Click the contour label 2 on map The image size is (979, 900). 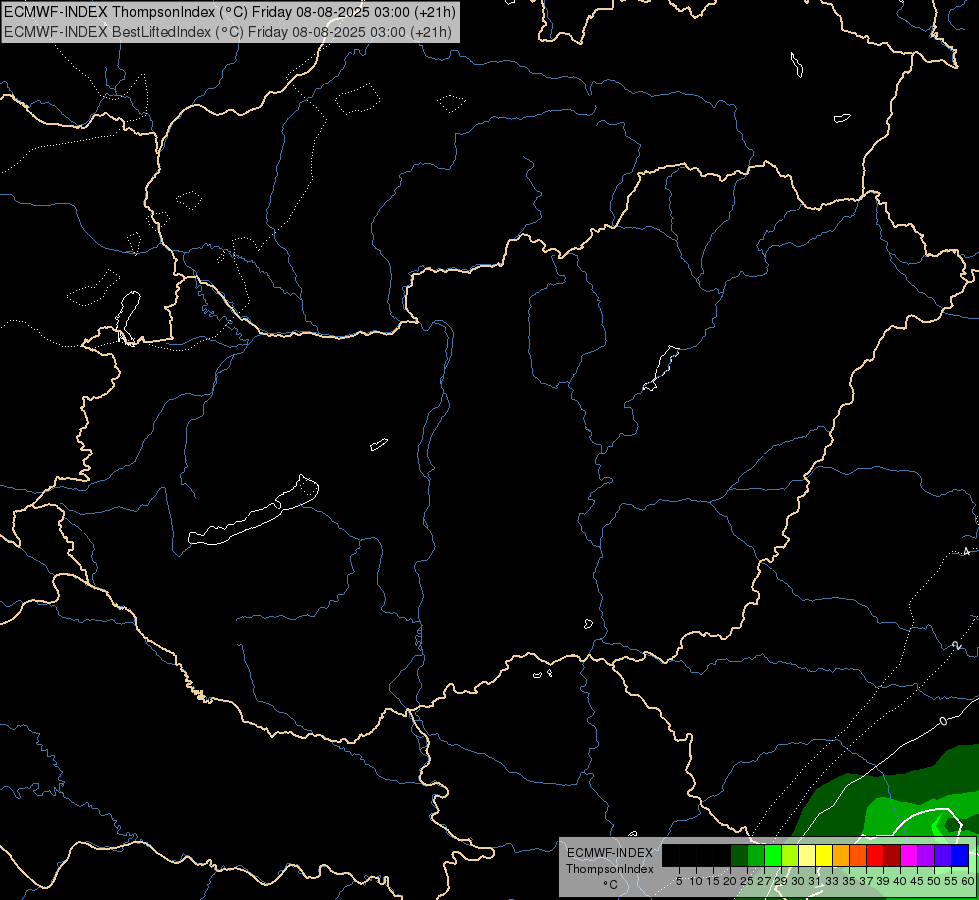pos(957,645)
